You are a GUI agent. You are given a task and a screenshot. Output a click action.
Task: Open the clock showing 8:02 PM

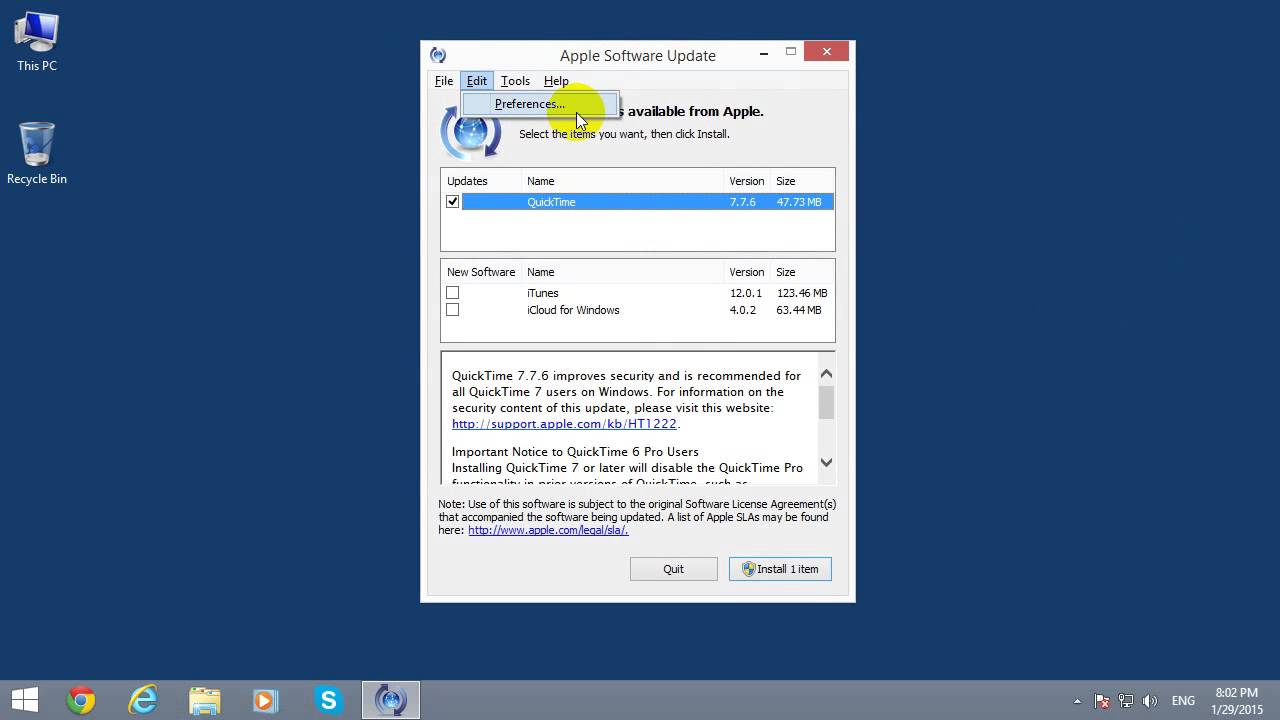click(x=1237, y=700)
